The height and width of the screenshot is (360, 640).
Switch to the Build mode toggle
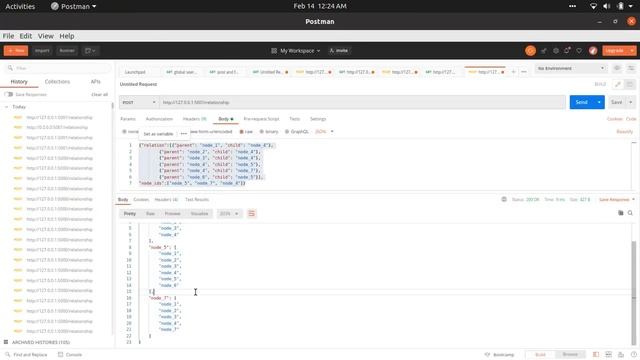540,354
